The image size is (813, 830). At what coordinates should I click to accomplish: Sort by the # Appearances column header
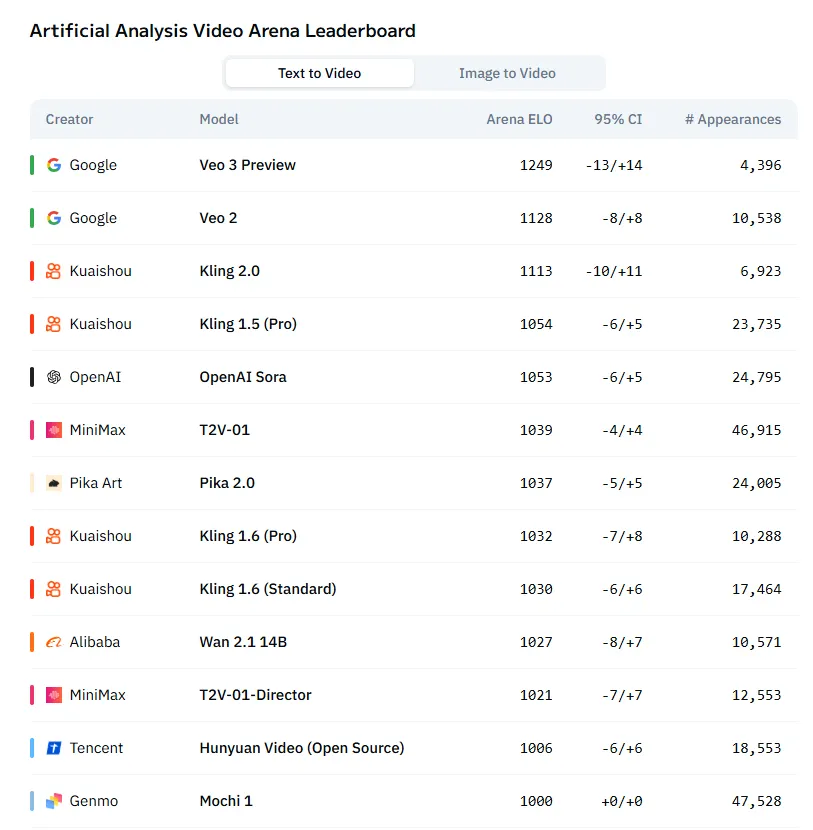point(733,119)
